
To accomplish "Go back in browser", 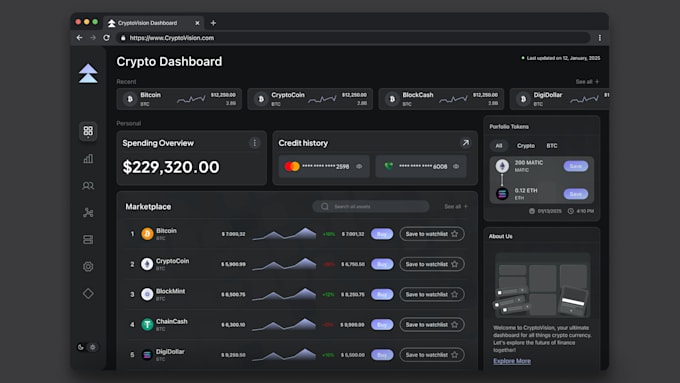I will coord(79,38).
